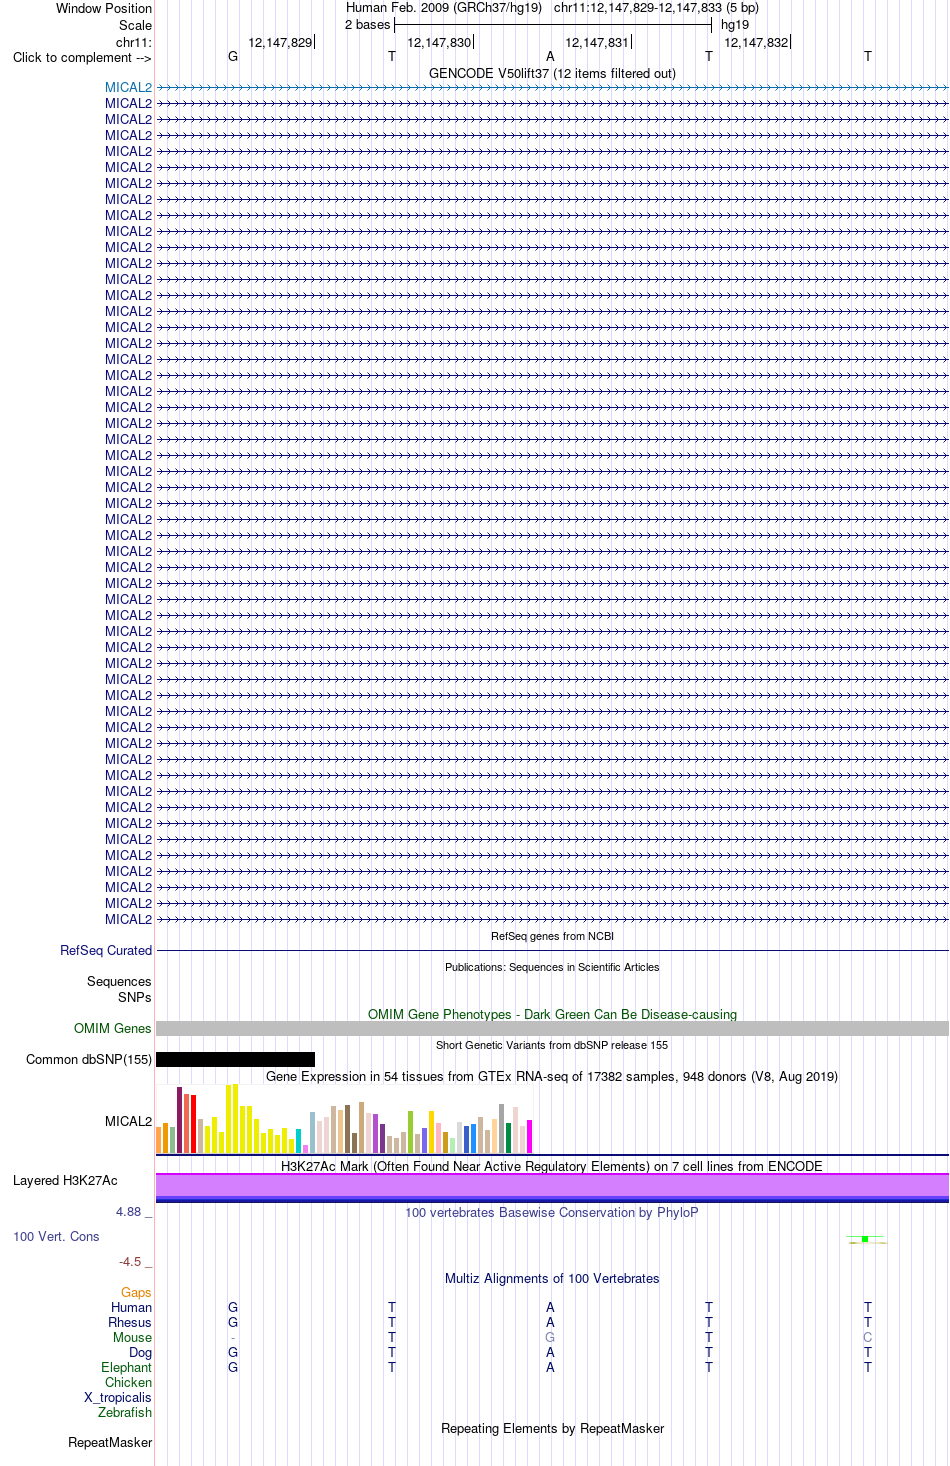Click the '2 bases' scale bar label
950x1466 pixels.
[367, 25]
